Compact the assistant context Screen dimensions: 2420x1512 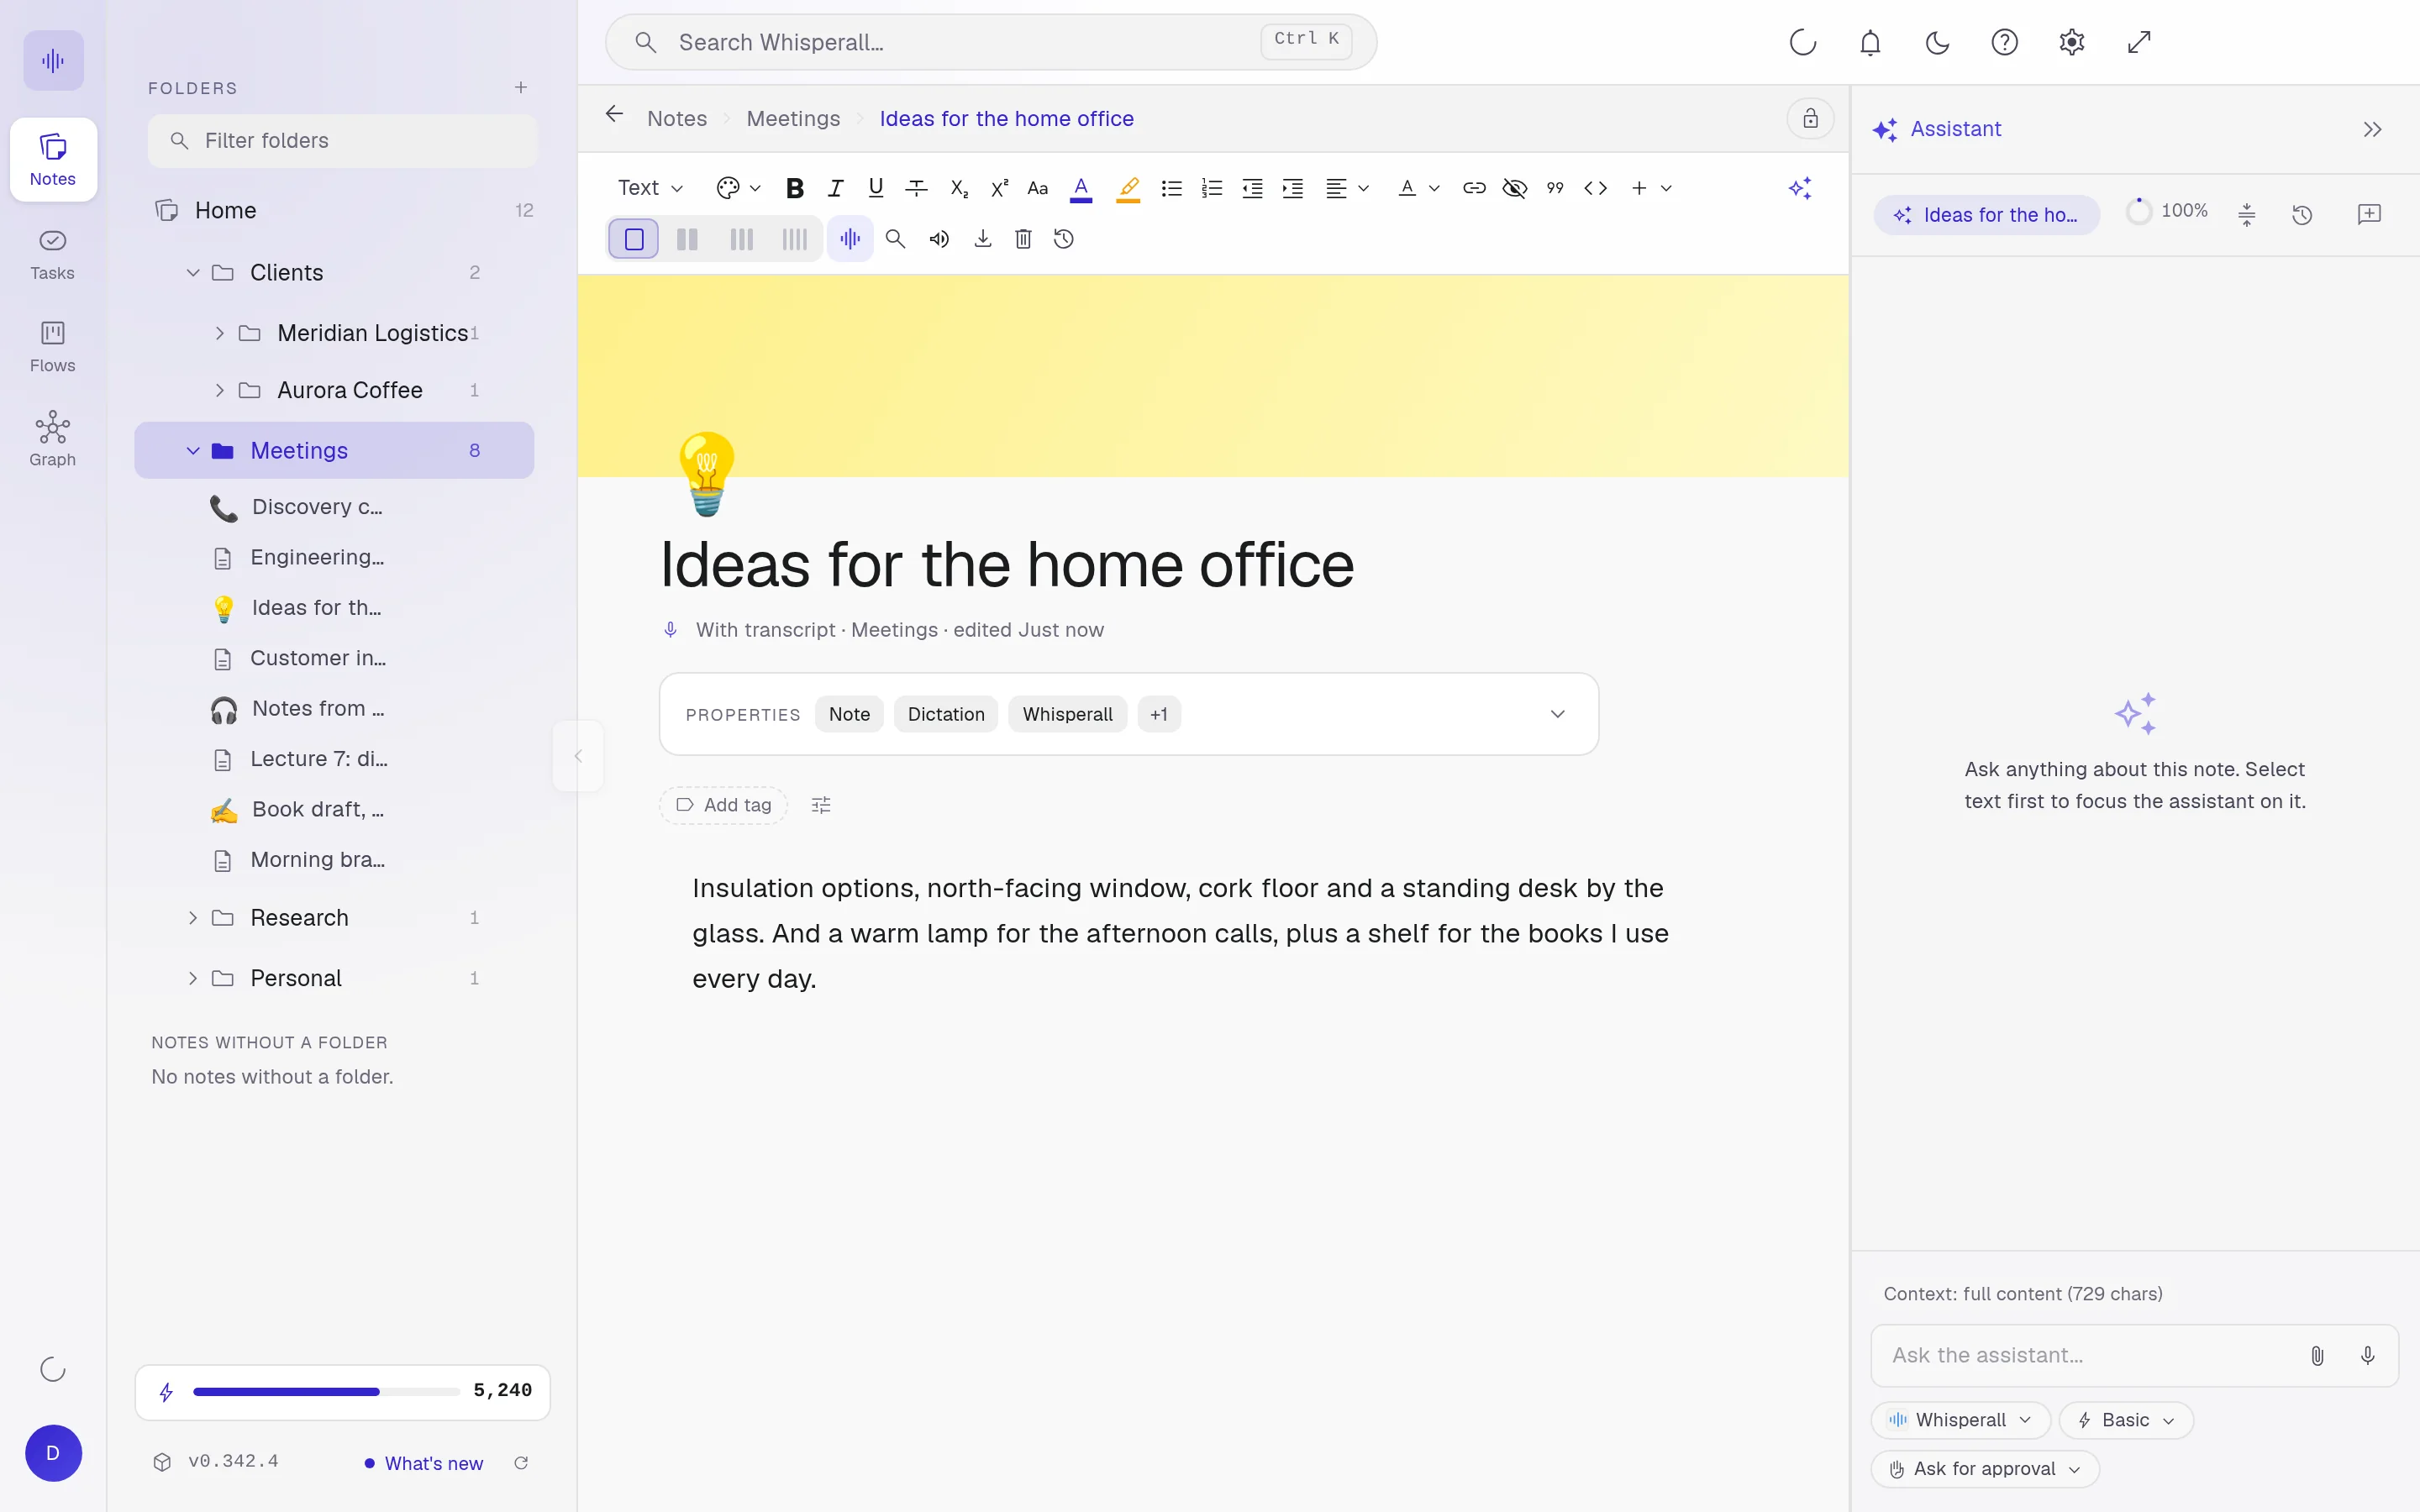(x=2246, y=214)
